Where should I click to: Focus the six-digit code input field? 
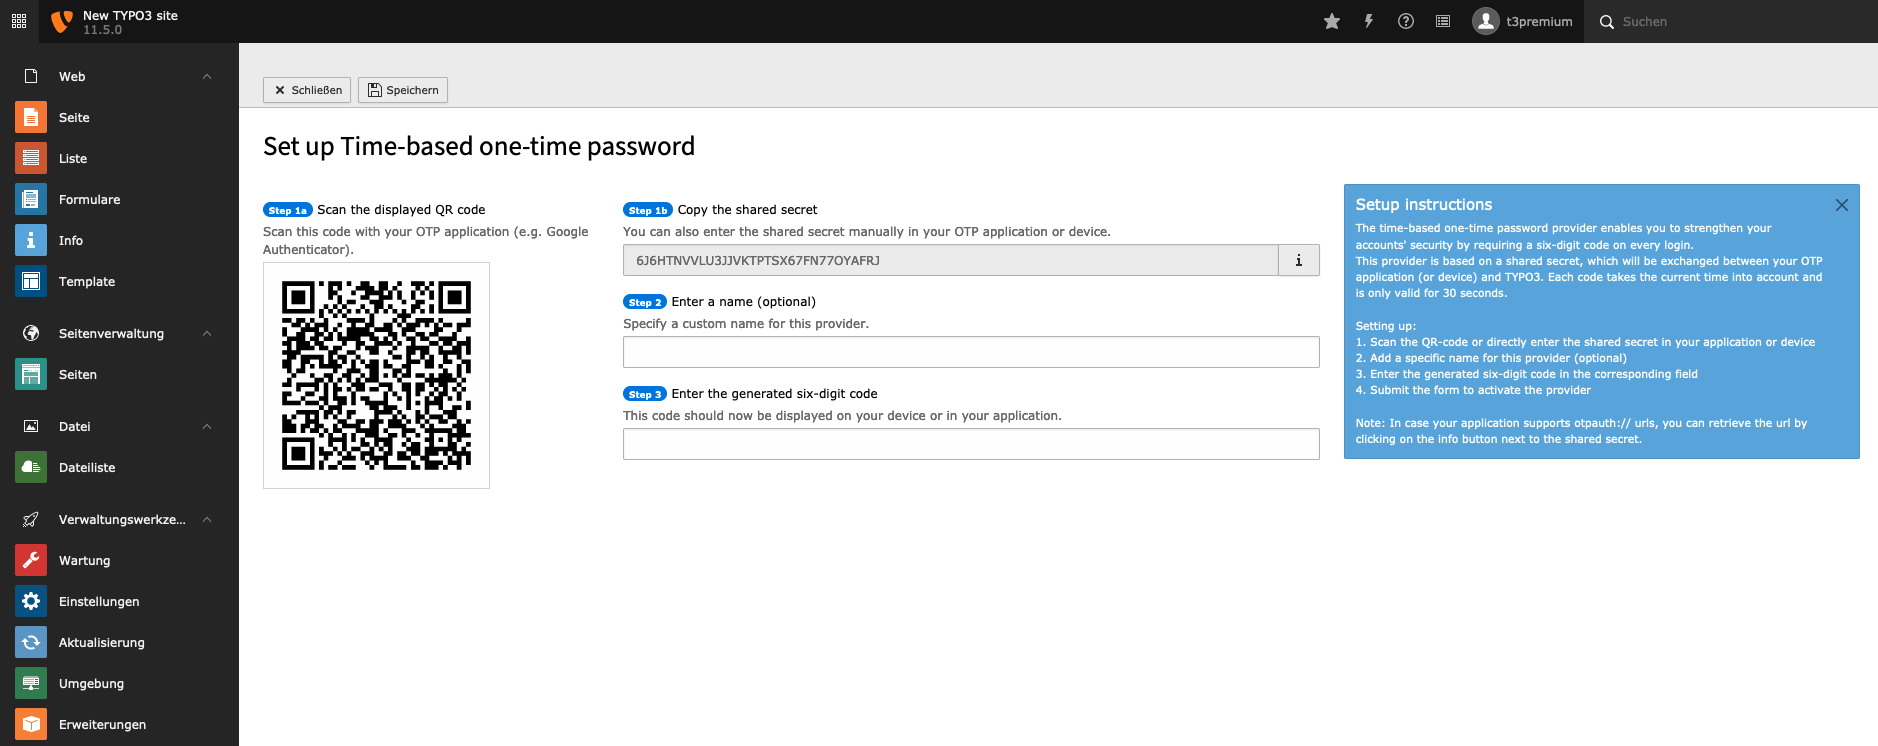tap(971, 444)
